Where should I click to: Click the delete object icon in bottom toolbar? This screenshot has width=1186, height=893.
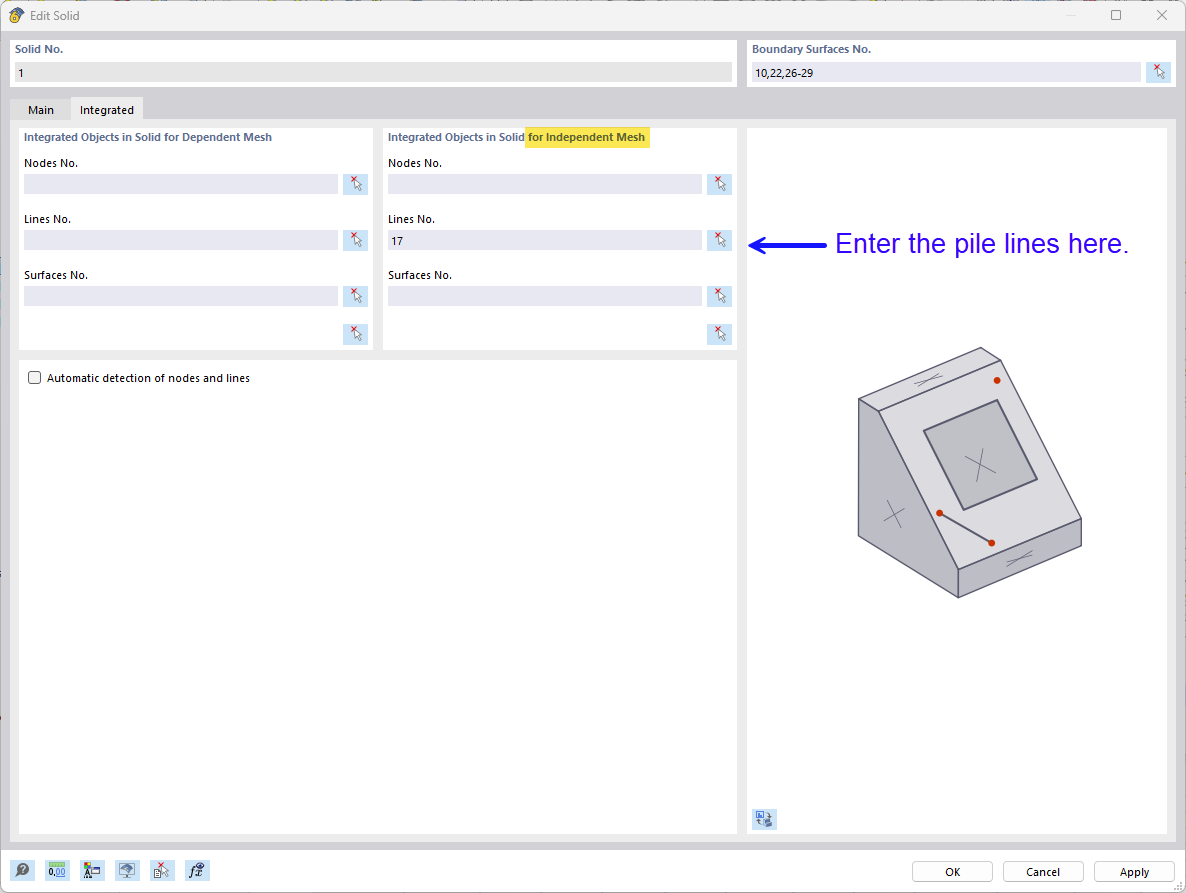[x=162, y=870]
